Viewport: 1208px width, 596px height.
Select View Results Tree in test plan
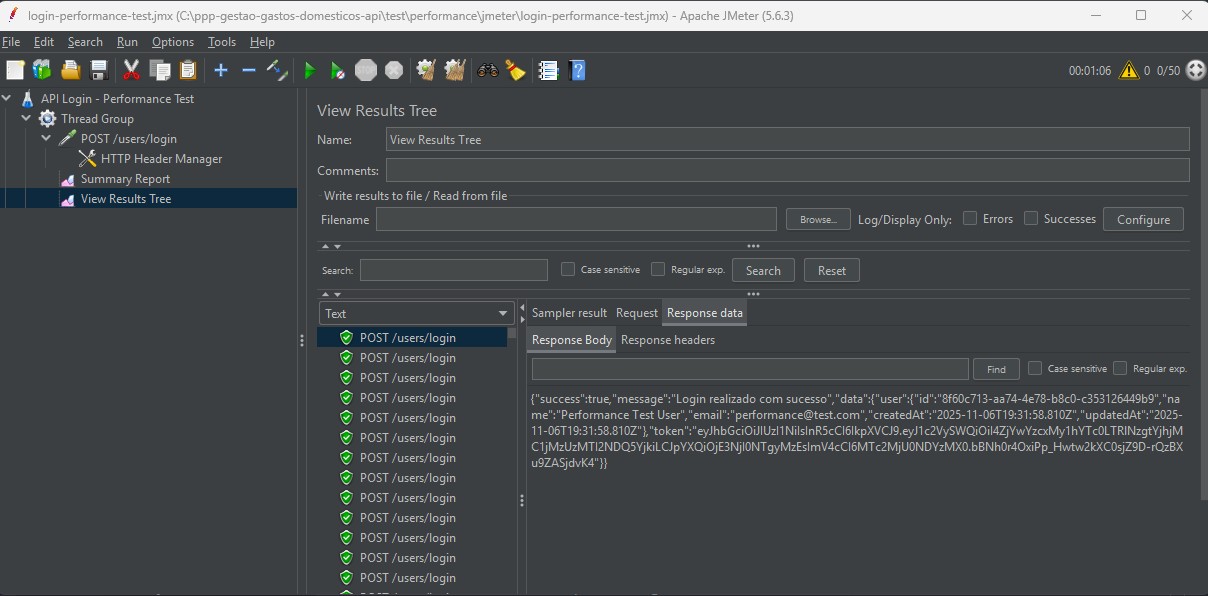coord(125,199)
